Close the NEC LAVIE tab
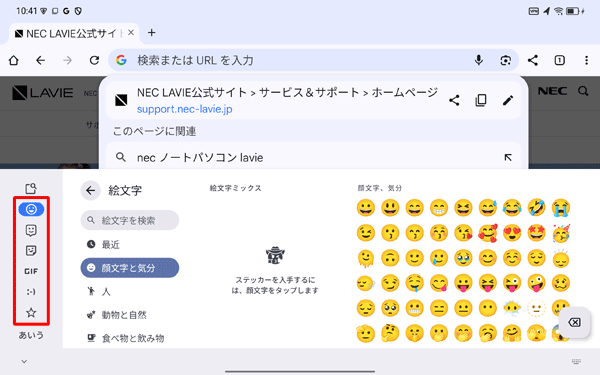This screenshot has width=600, height=375. click(131, 33)
